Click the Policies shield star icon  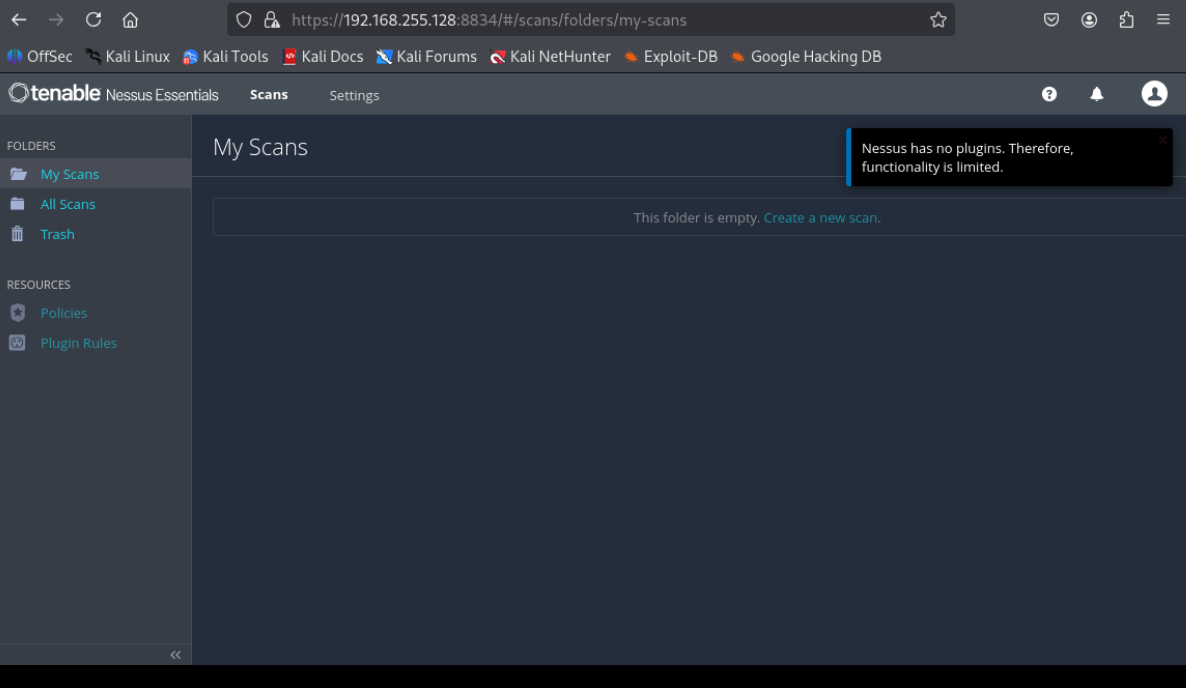(x=17, y=312)
